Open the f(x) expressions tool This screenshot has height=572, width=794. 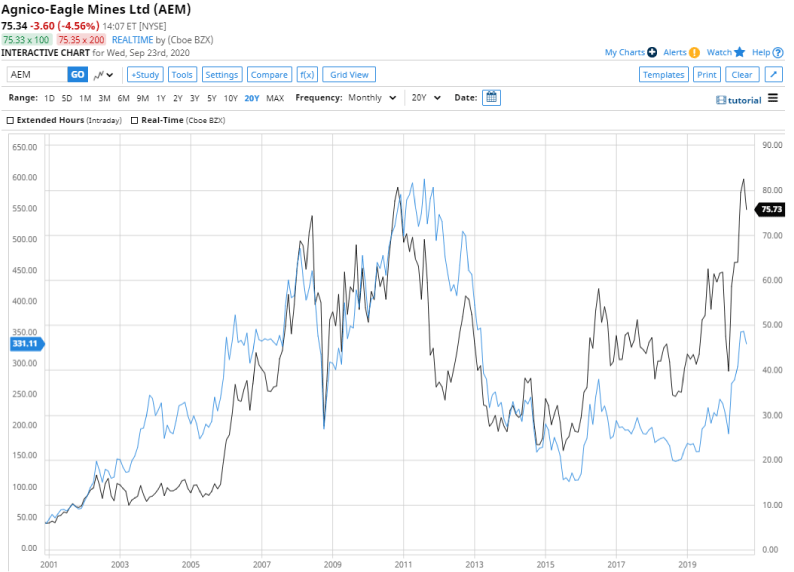point(307,75)
